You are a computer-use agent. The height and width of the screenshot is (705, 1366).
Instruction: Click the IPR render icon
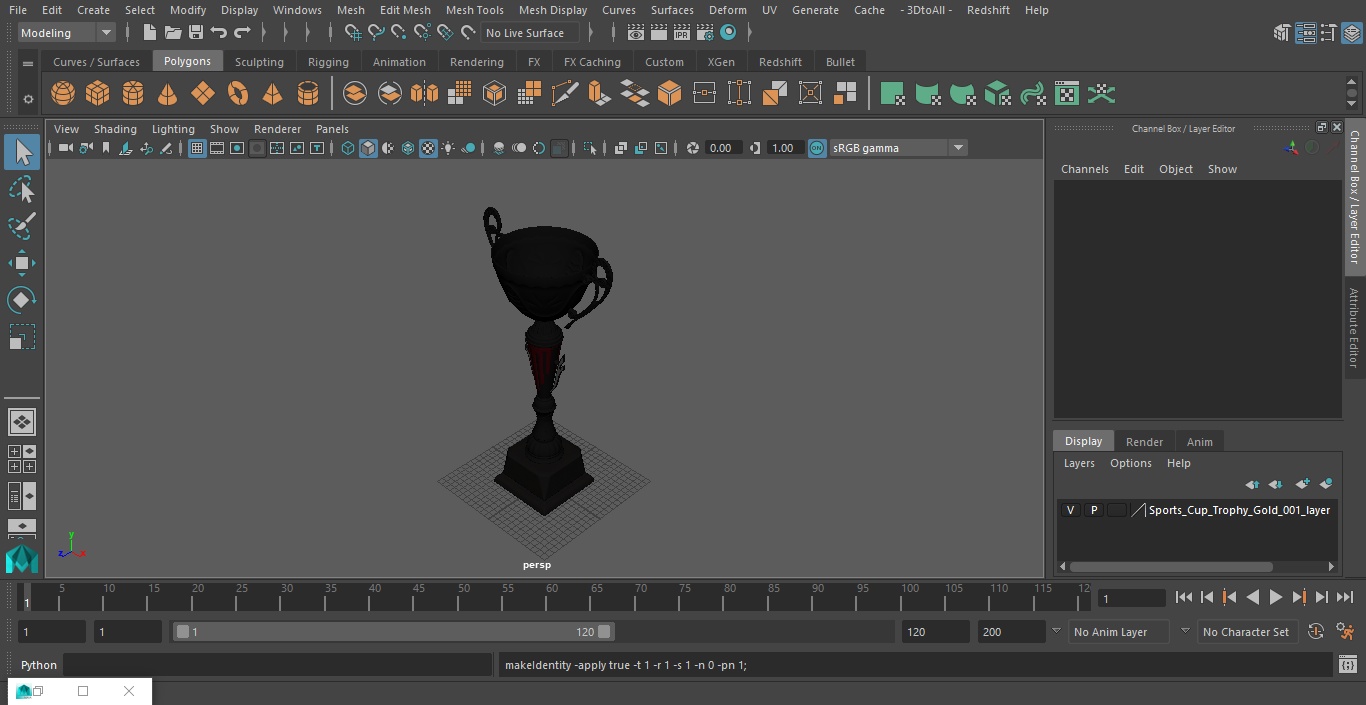[682, 33]
